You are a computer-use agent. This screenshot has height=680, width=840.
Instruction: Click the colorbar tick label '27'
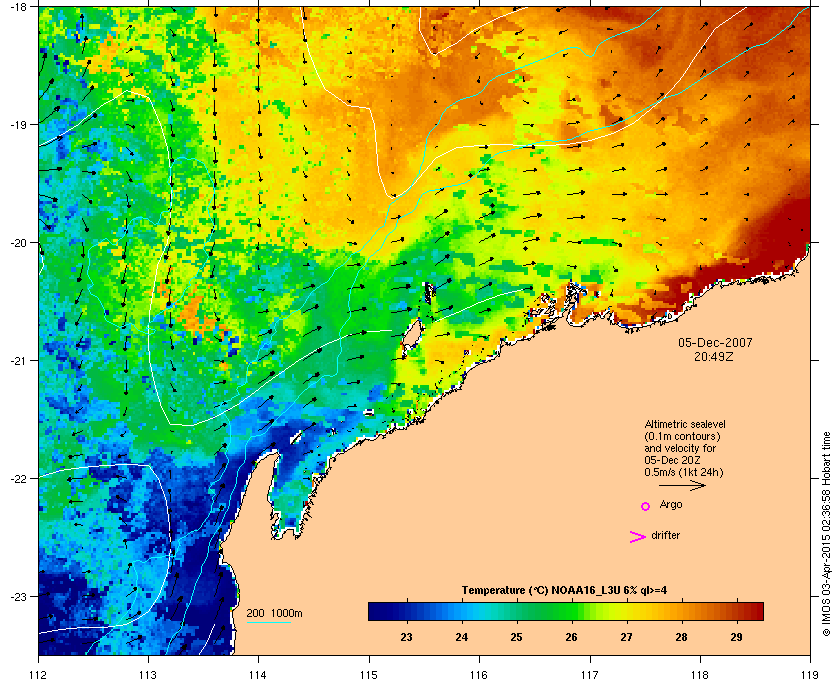click(626, 637)
